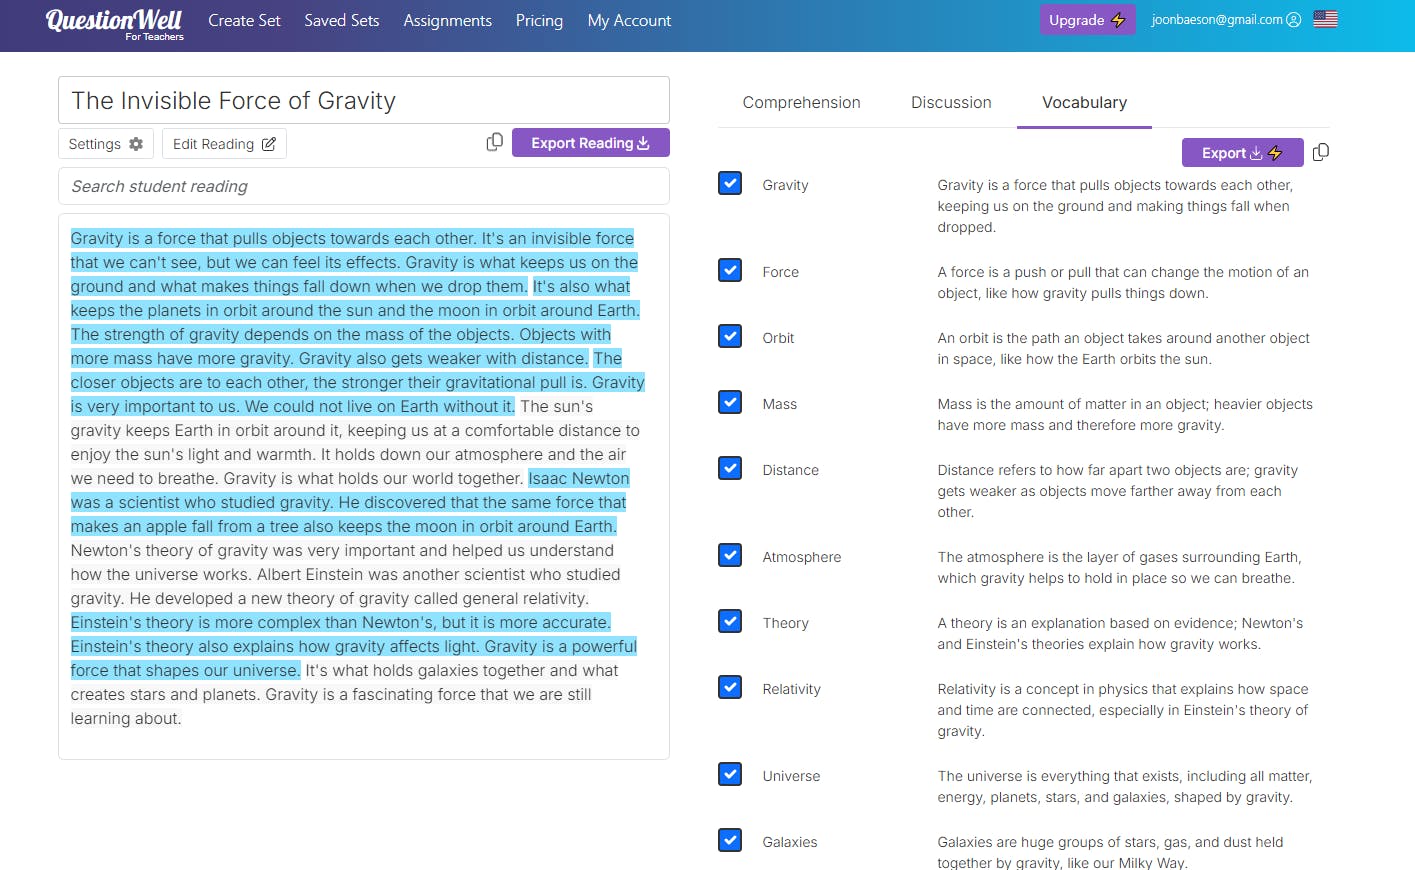Open Settings with the gear icon
Image resolution: width=1415 pixels, height=870 pixels.
(x=106, y=144)
